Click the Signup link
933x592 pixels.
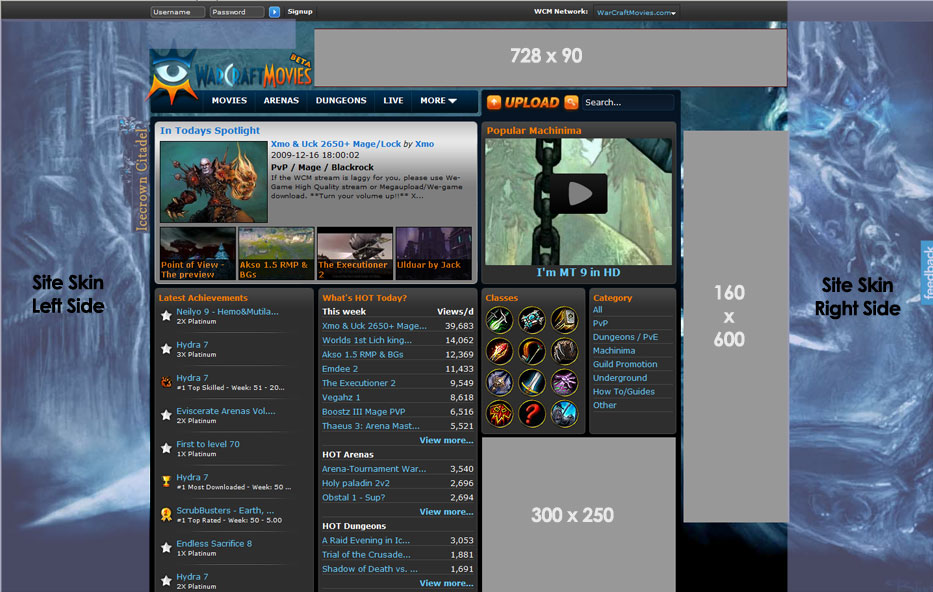(300, 11)
